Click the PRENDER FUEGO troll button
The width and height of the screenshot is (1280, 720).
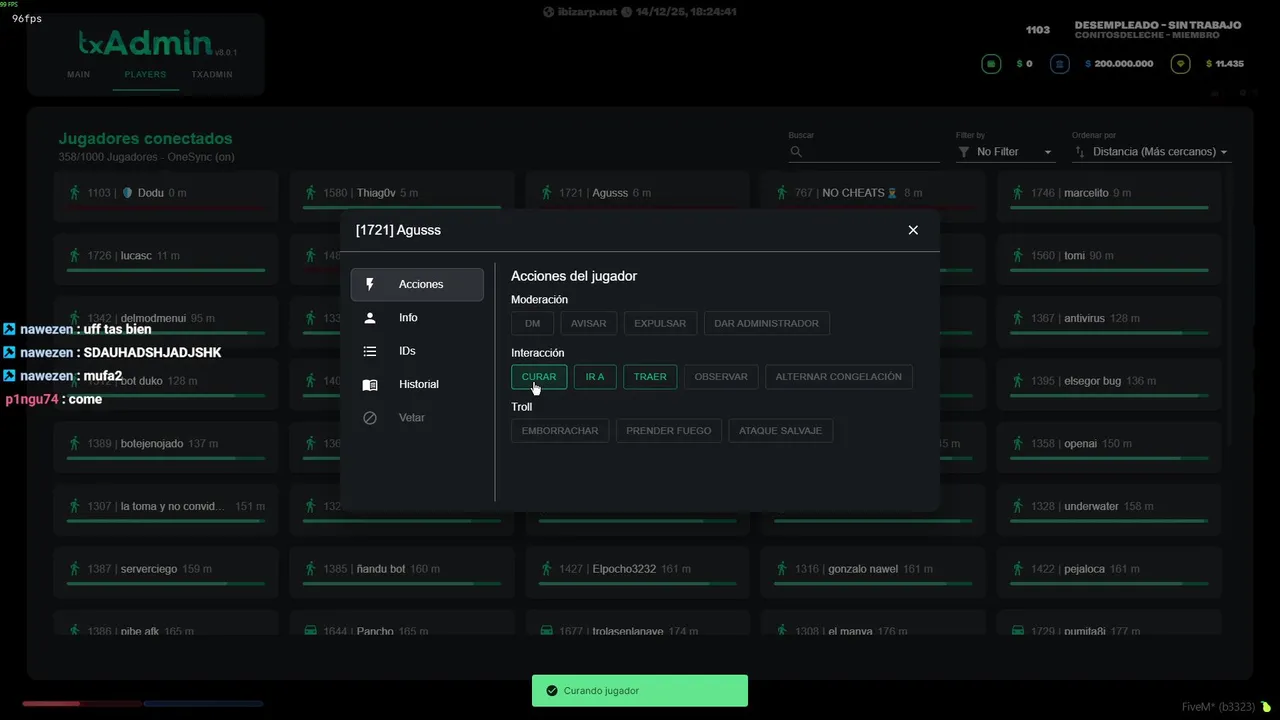(669, 431)
